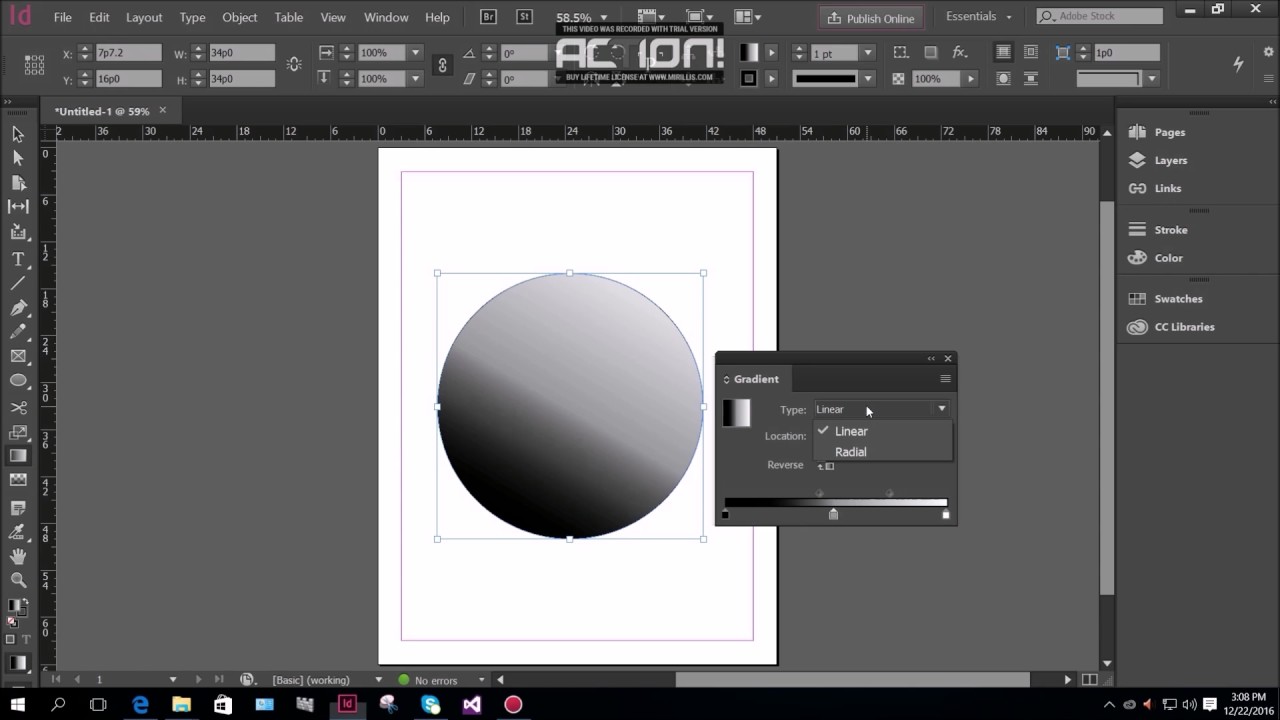Screen dimensions: 1280x720
Task: Choose Radial gradient type
Action: click(851, 452)
